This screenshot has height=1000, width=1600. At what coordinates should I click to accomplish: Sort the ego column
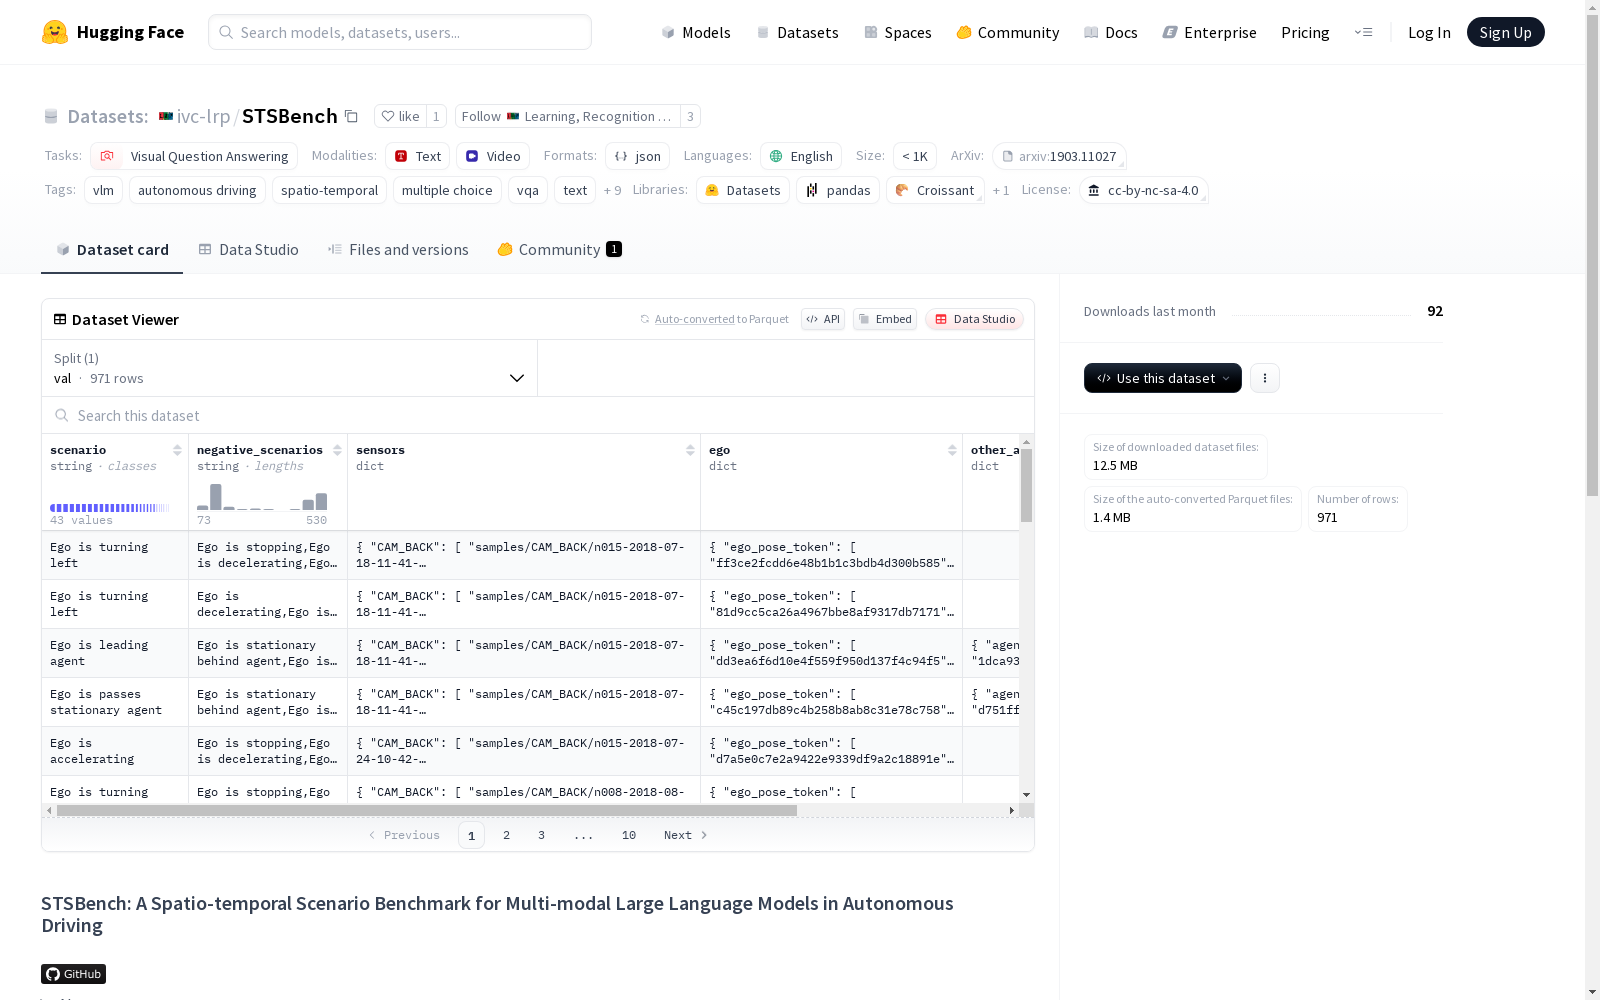[x=952, y=450]
